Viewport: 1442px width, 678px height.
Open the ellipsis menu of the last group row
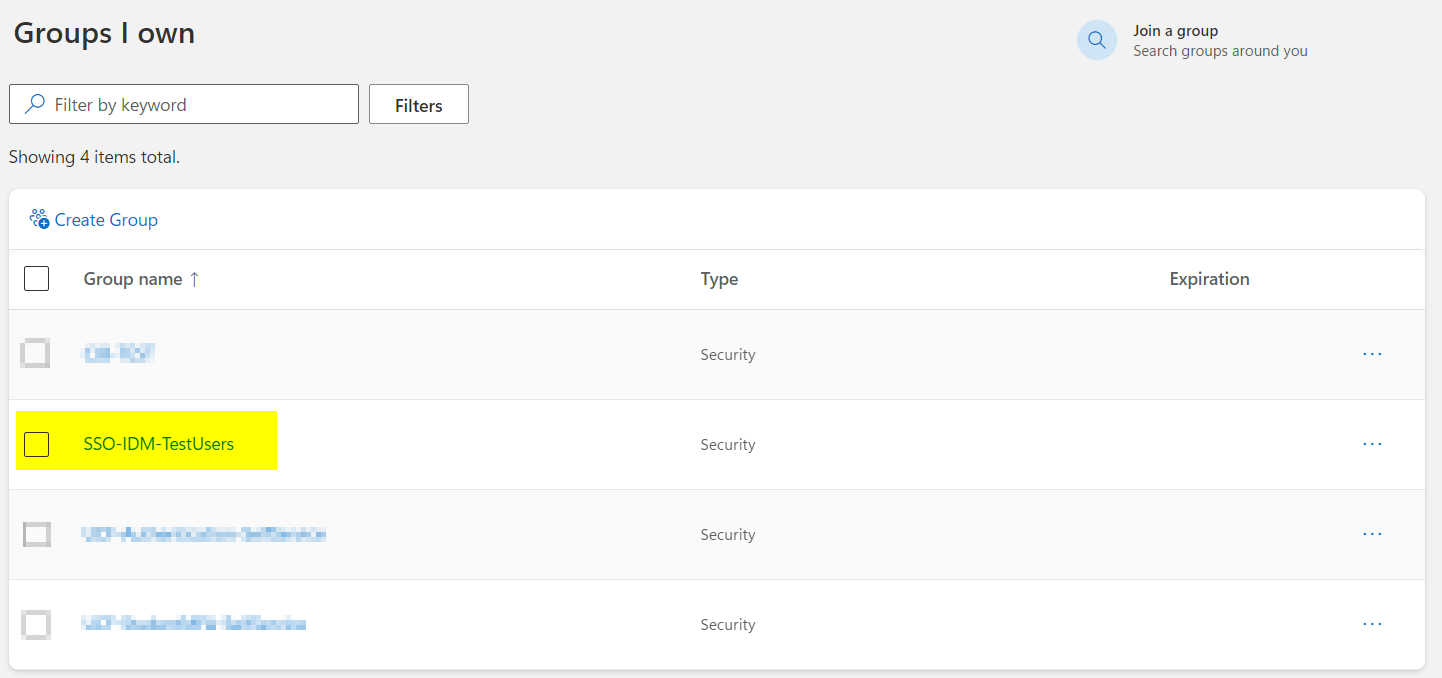tap(1372, 624)
